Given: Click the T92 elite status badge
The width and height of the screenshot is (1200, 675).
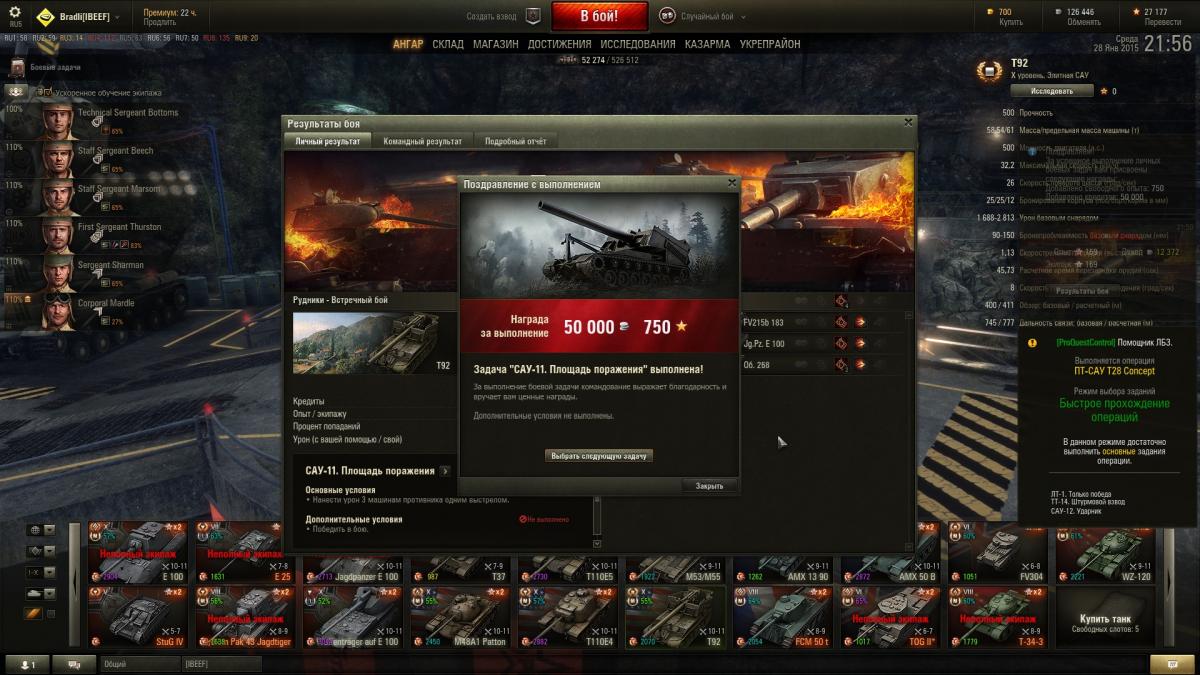Looking at the screenshot, I should 991,72.
